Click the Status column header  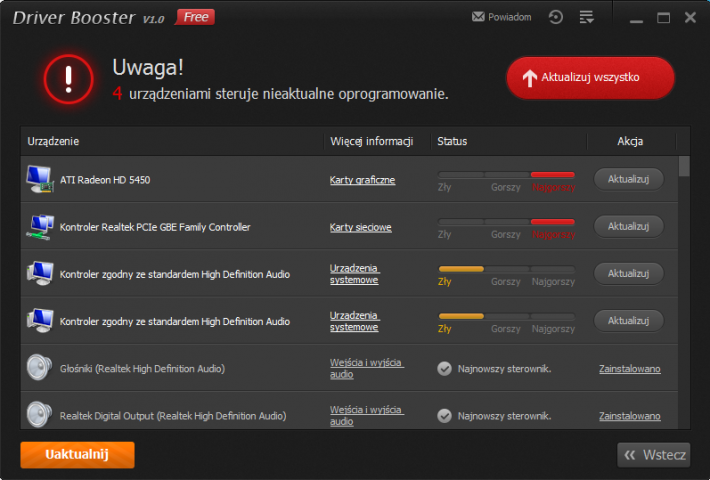coord(452,141)
